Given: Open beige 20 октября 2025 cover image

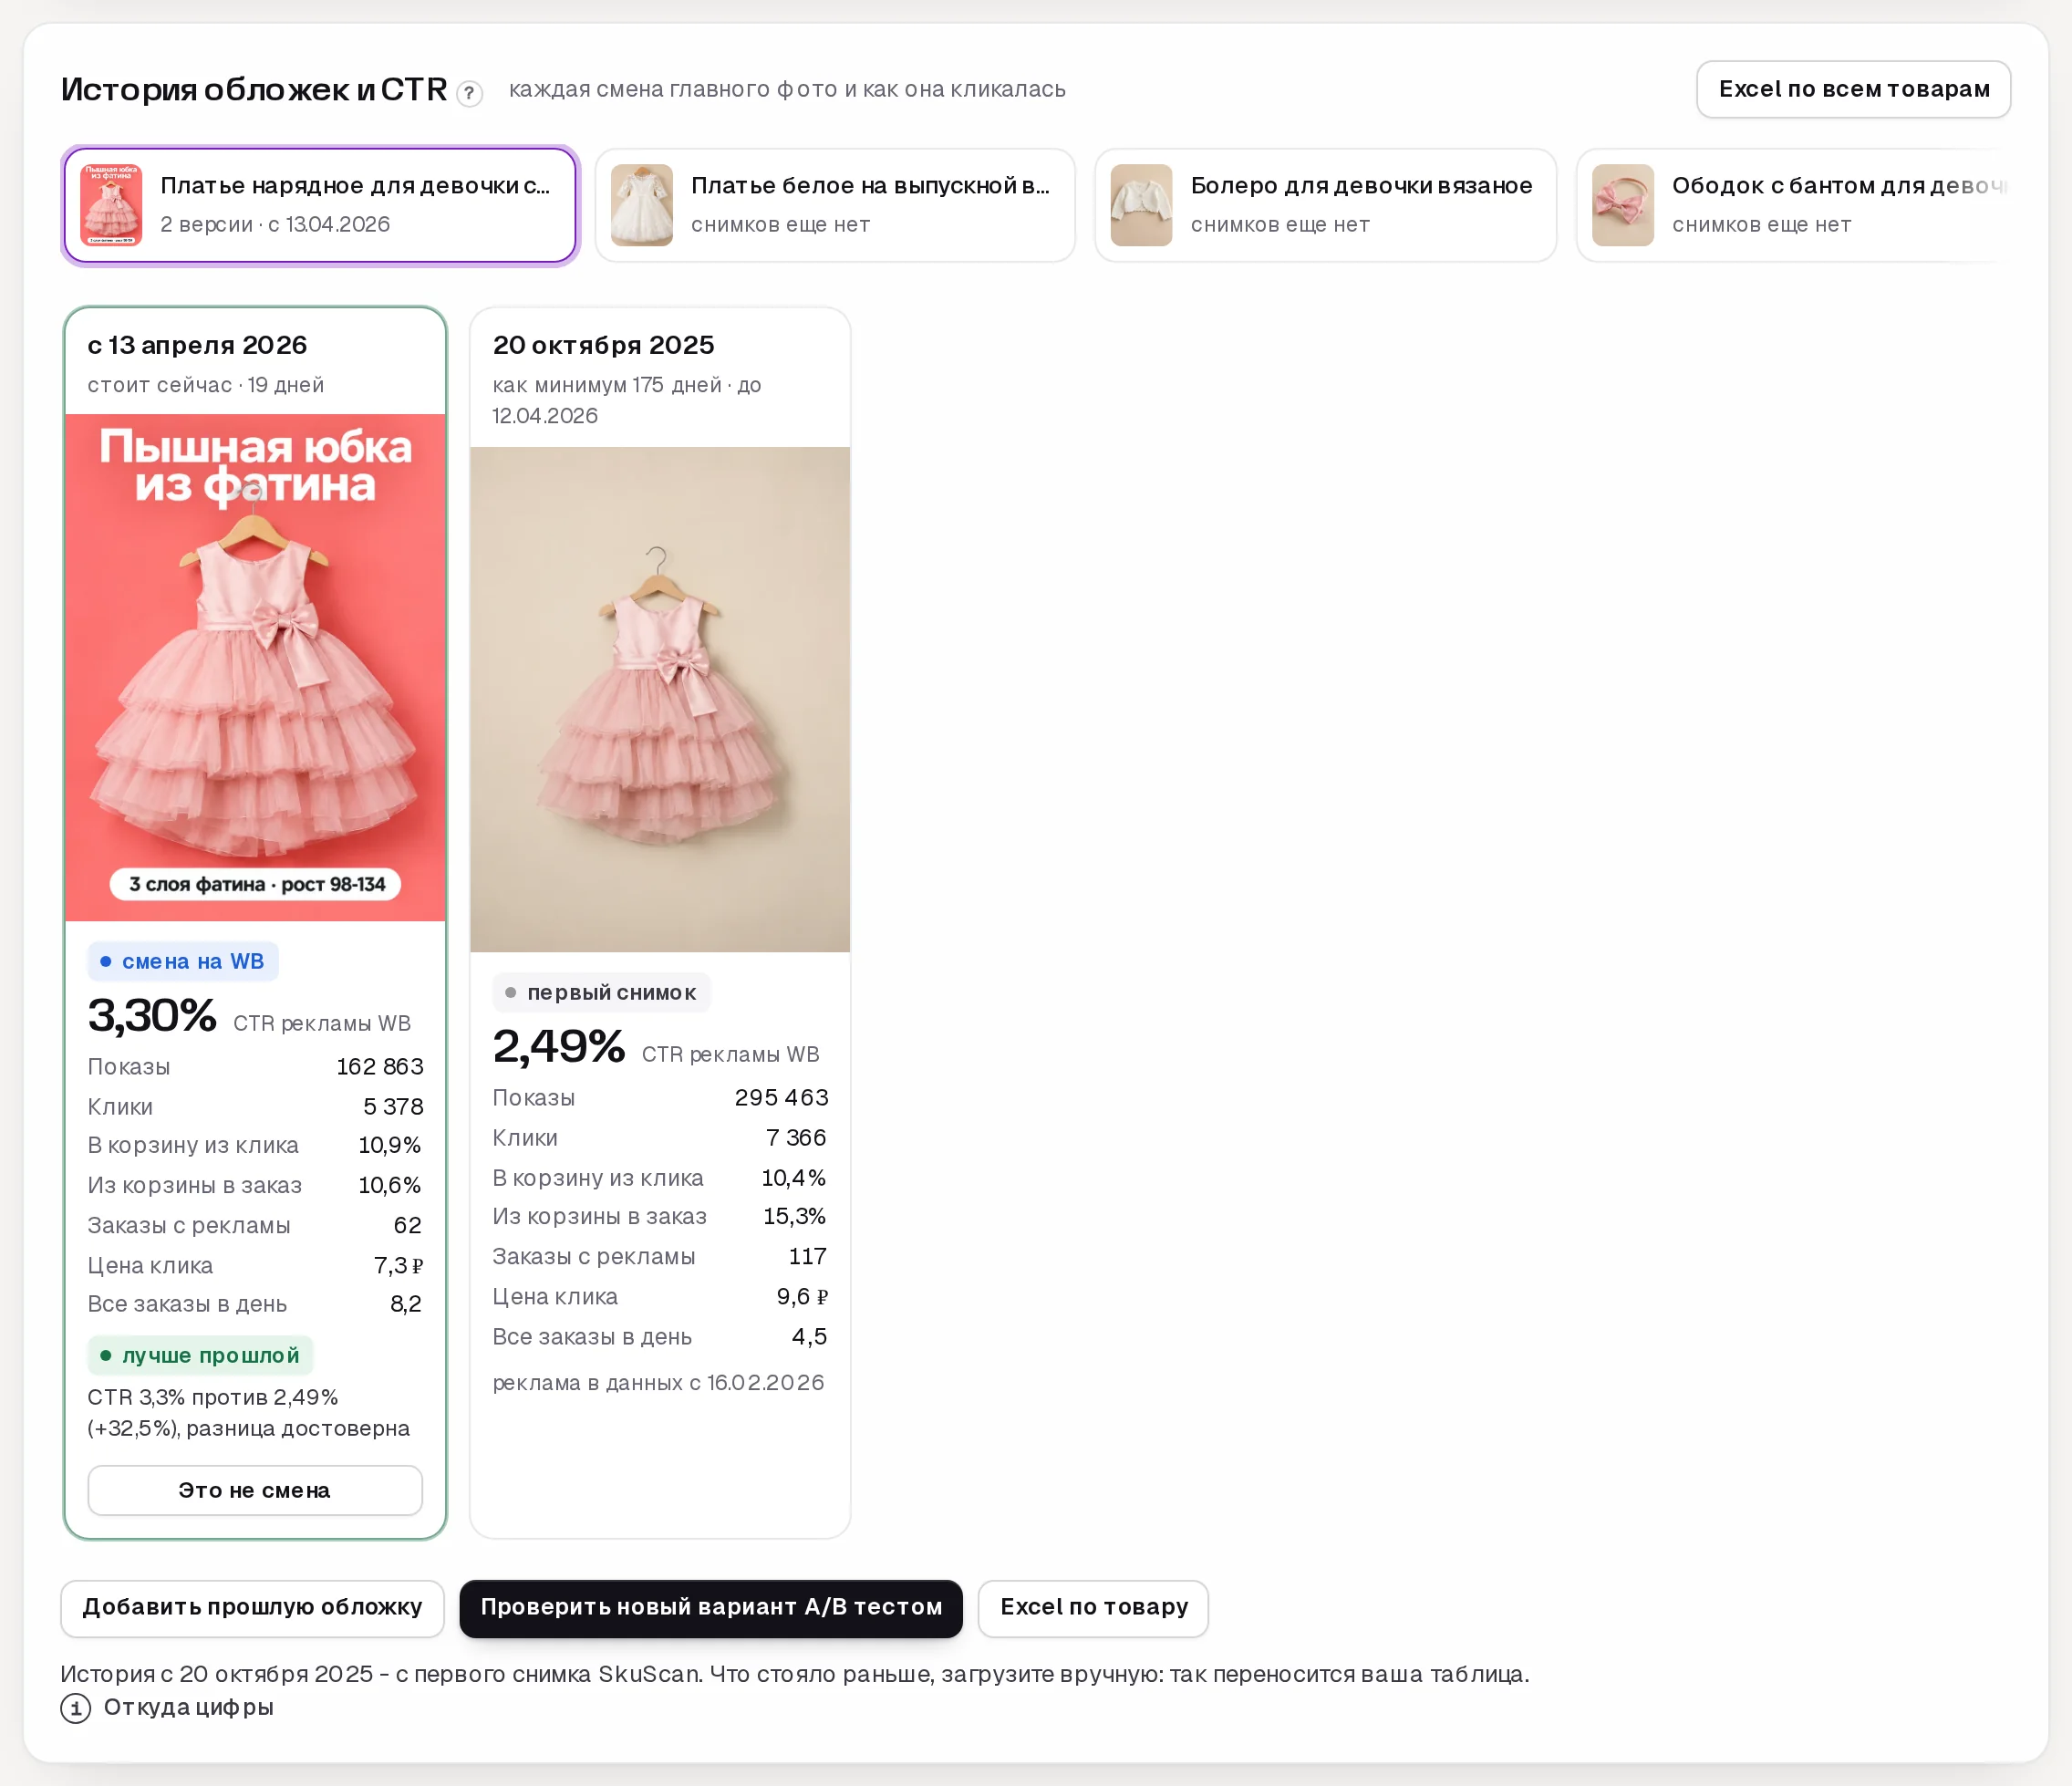Looking at the screenshot, I should point(660,699).
